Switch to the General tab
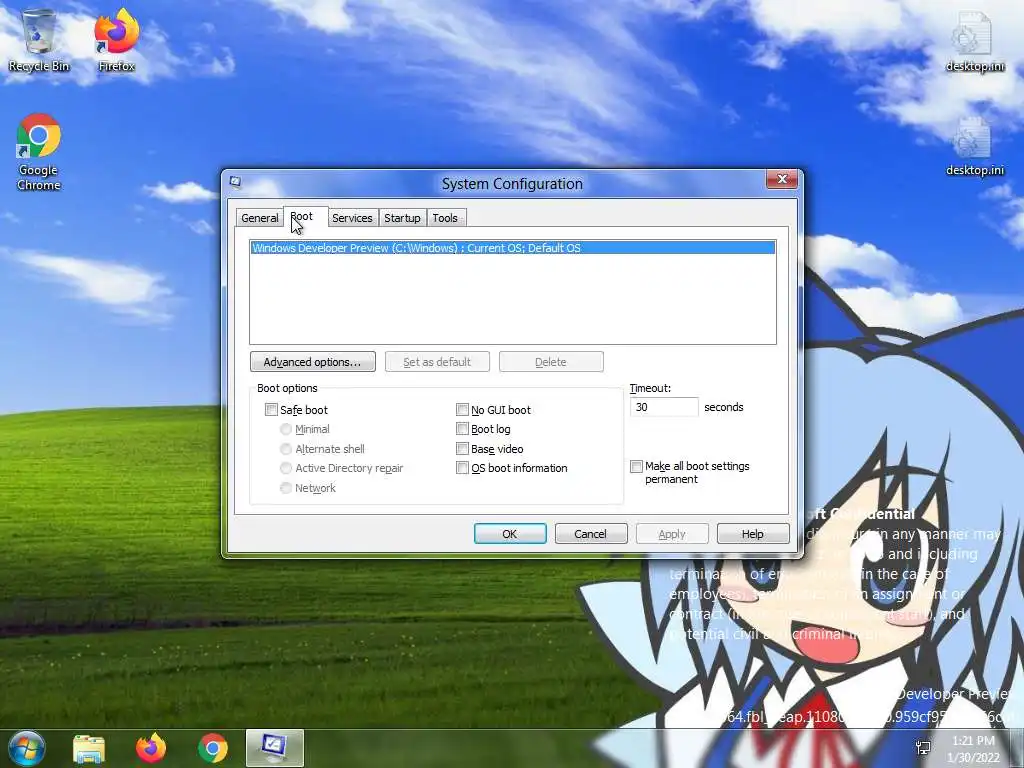Viewport: 1024px width, 768px height. coord(259,218)
